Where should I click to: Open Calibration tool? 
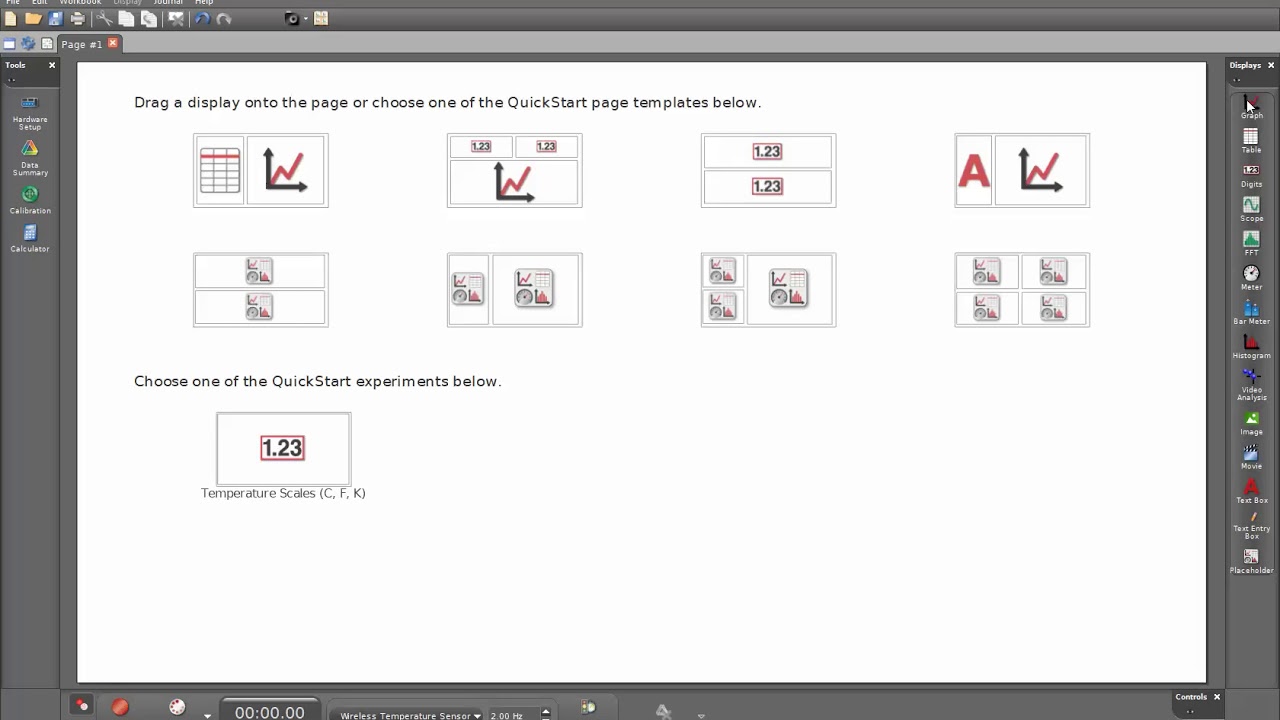(x=30, y=200)
